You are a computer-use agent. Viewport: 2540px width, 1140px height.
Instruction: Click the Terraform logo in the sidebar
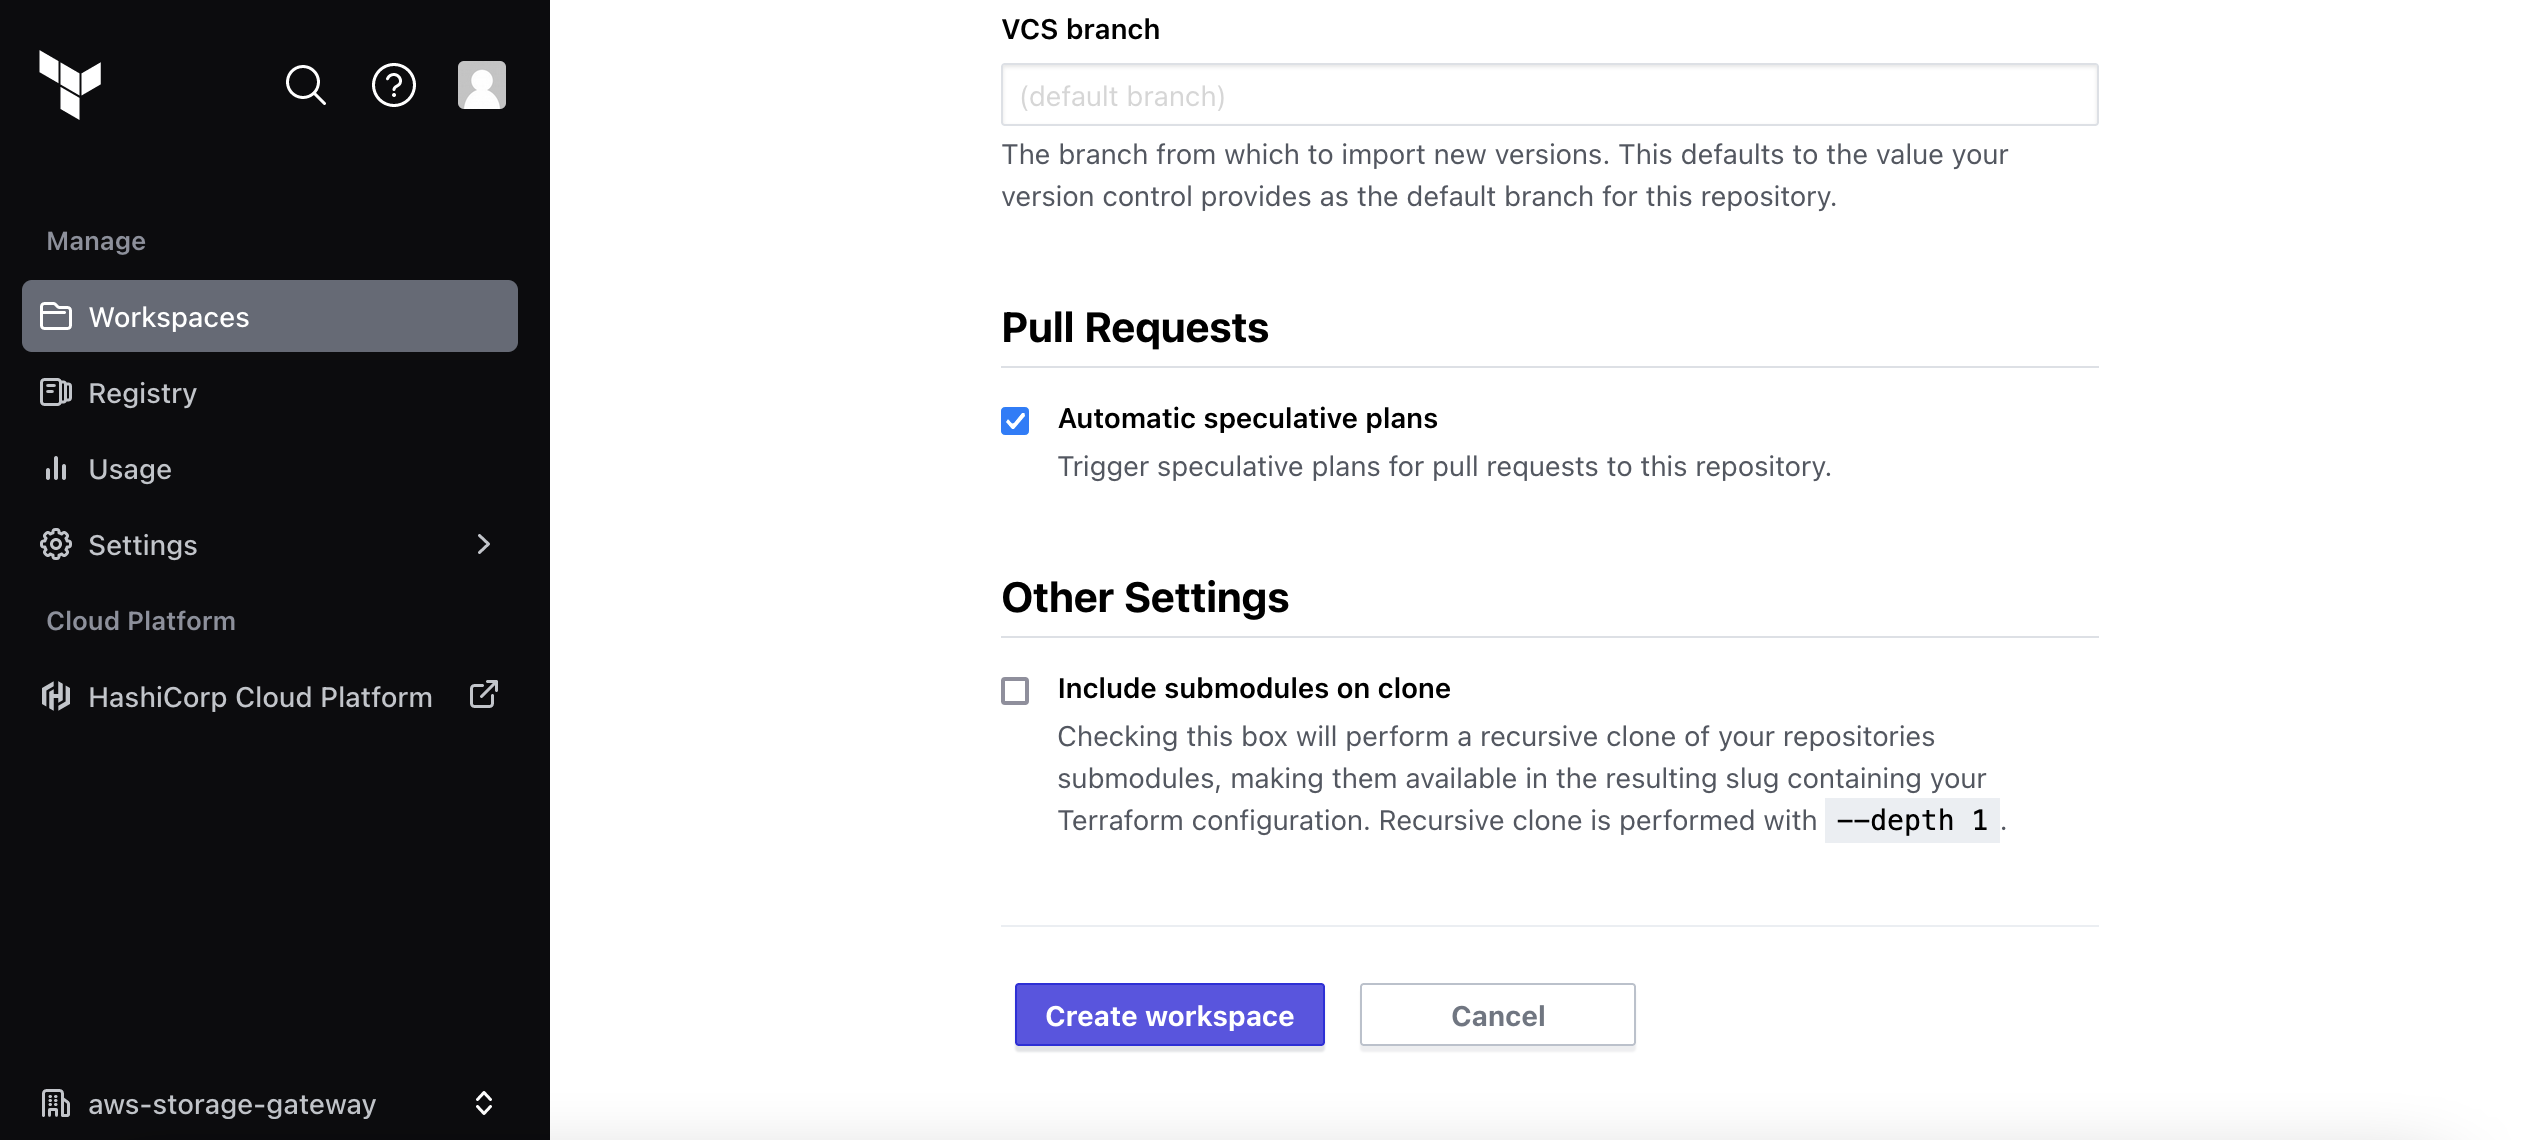point(72,86)
